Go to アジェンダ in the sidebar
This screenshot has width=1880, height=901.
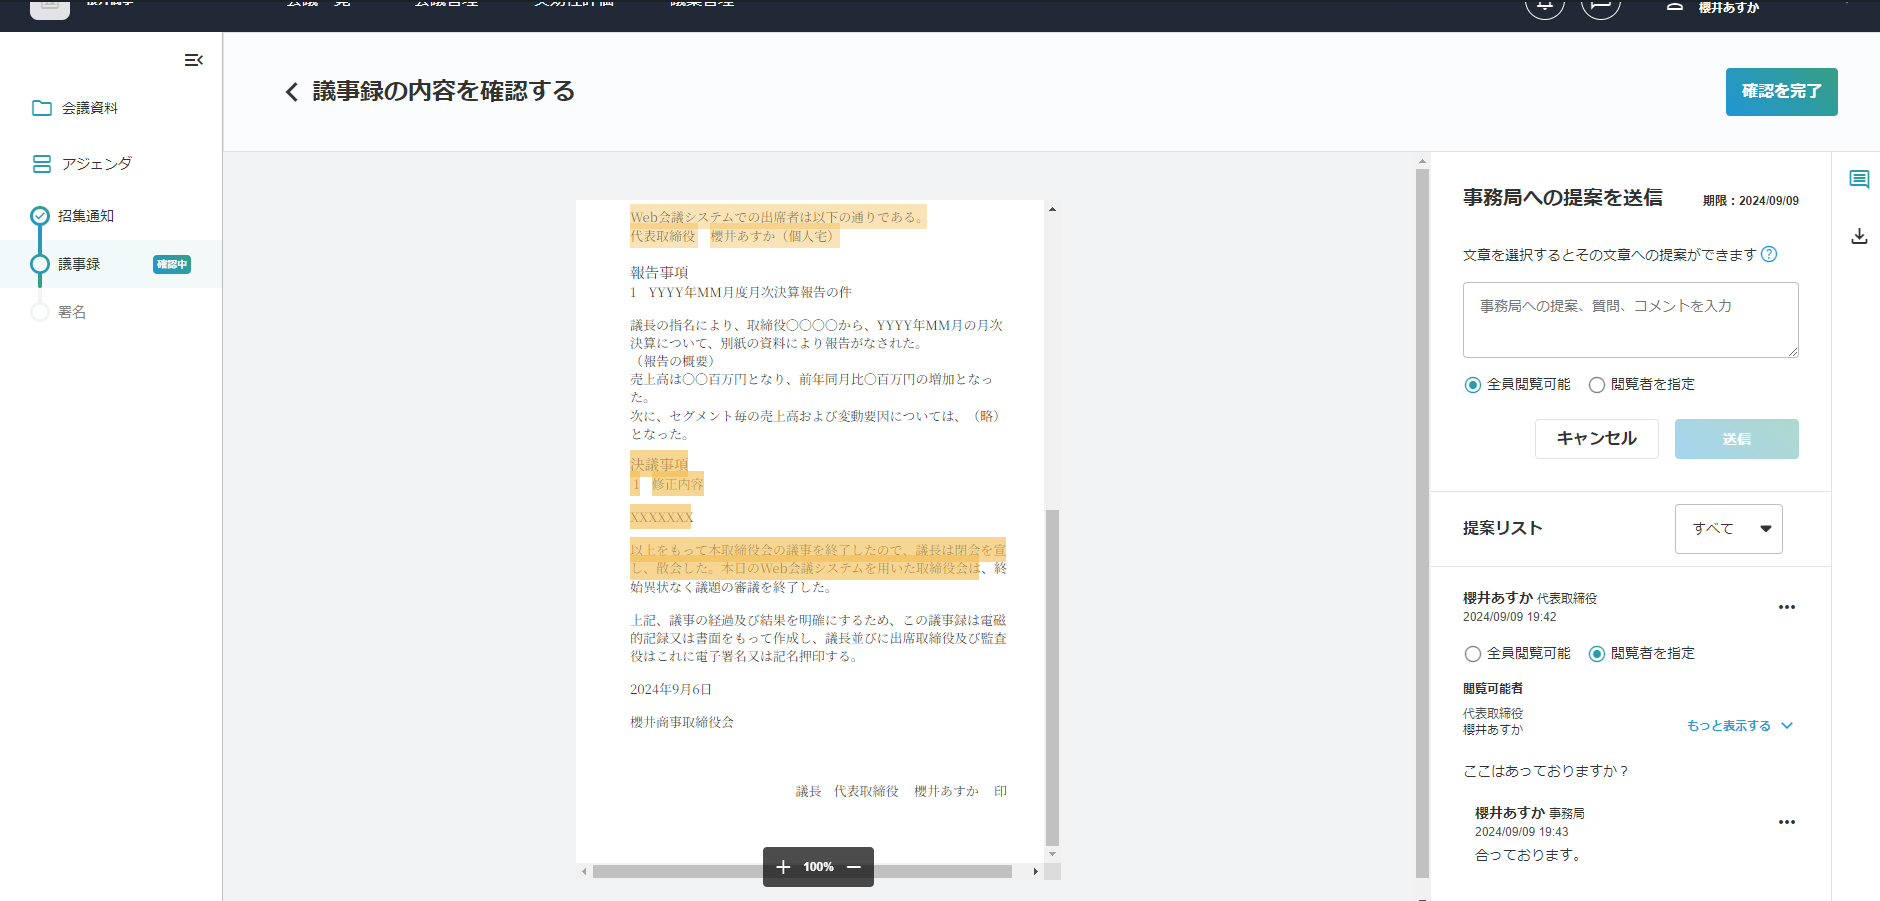pyautogui.click(x=96, y=164)
